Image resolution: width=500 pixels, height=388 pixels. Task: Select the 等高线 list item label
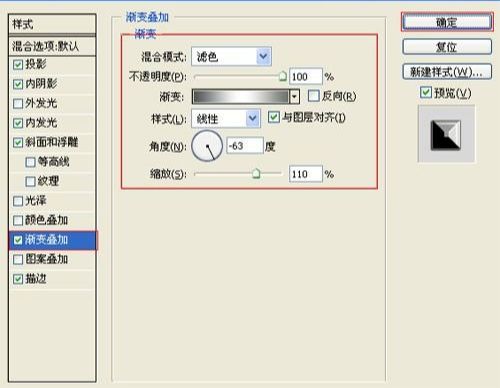coord(54,162)
